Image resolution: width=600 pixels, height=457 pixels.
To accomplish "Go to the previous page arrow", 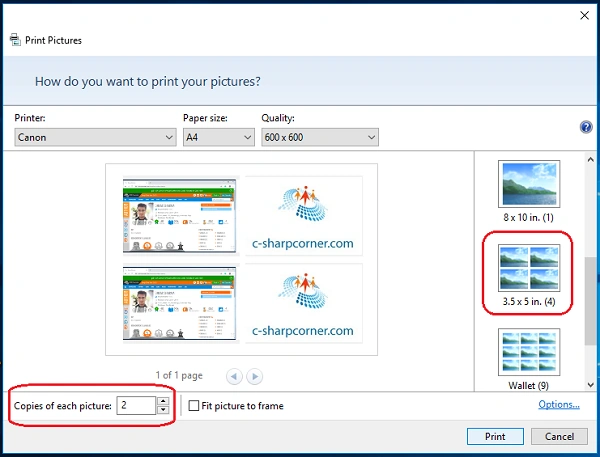I will tap(234, 376).
